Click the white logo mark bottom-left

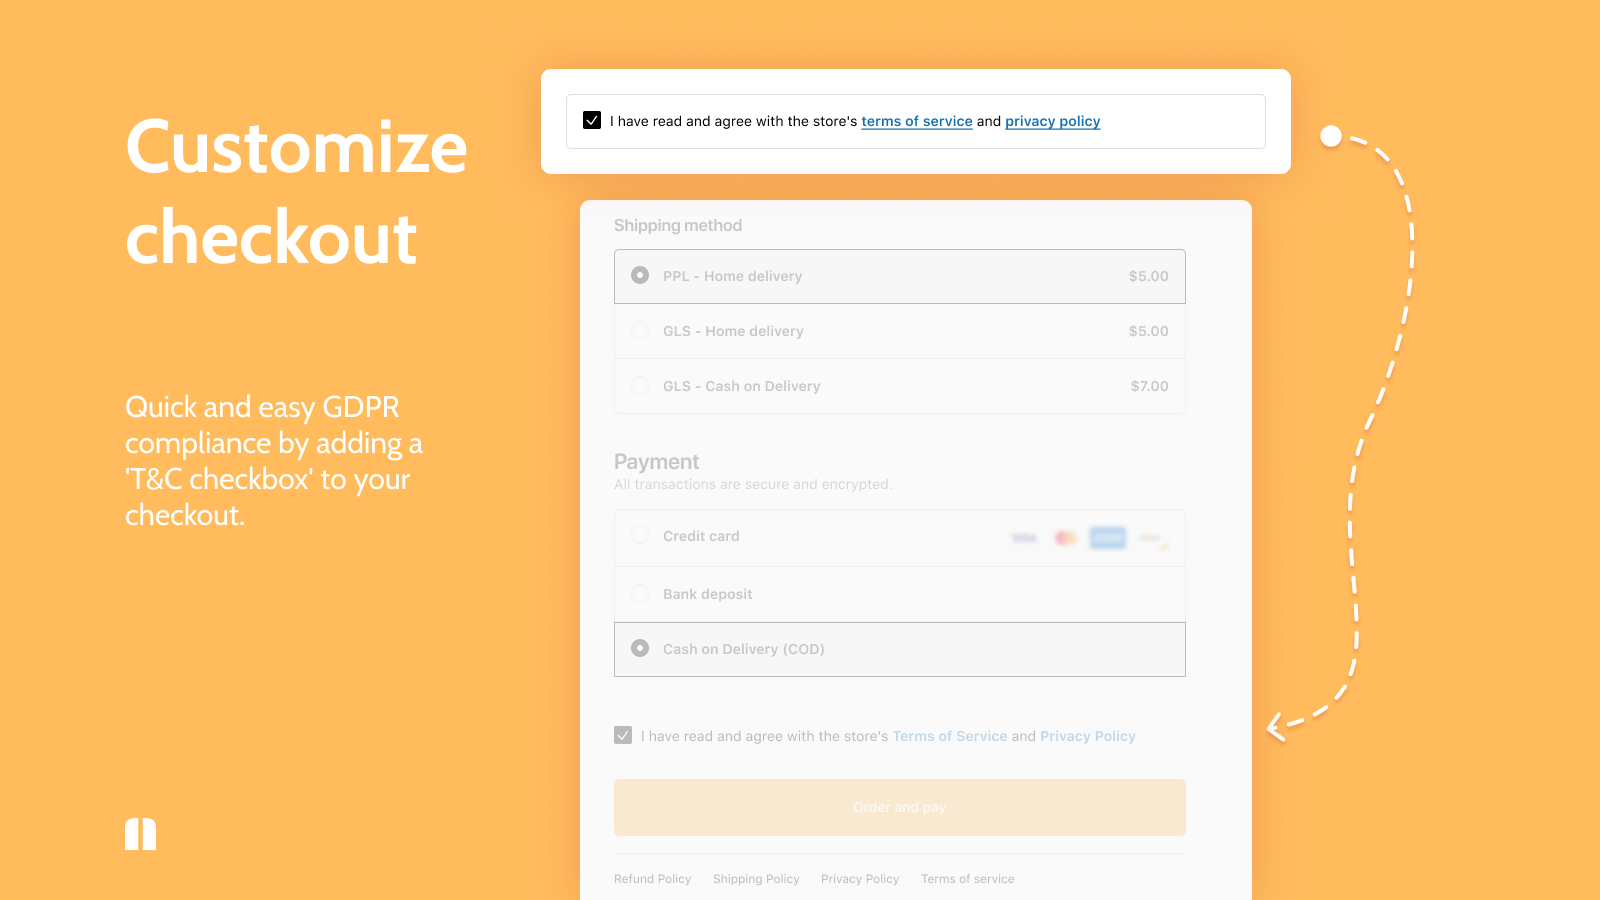[x=141, y=834]
